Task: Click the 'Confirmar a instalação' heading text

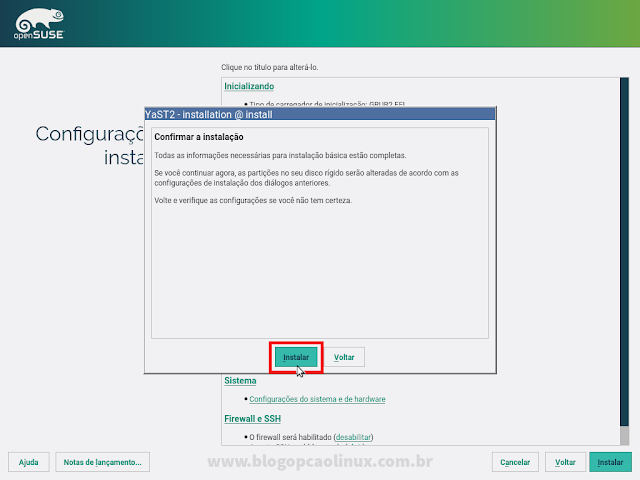Action: 199,137
